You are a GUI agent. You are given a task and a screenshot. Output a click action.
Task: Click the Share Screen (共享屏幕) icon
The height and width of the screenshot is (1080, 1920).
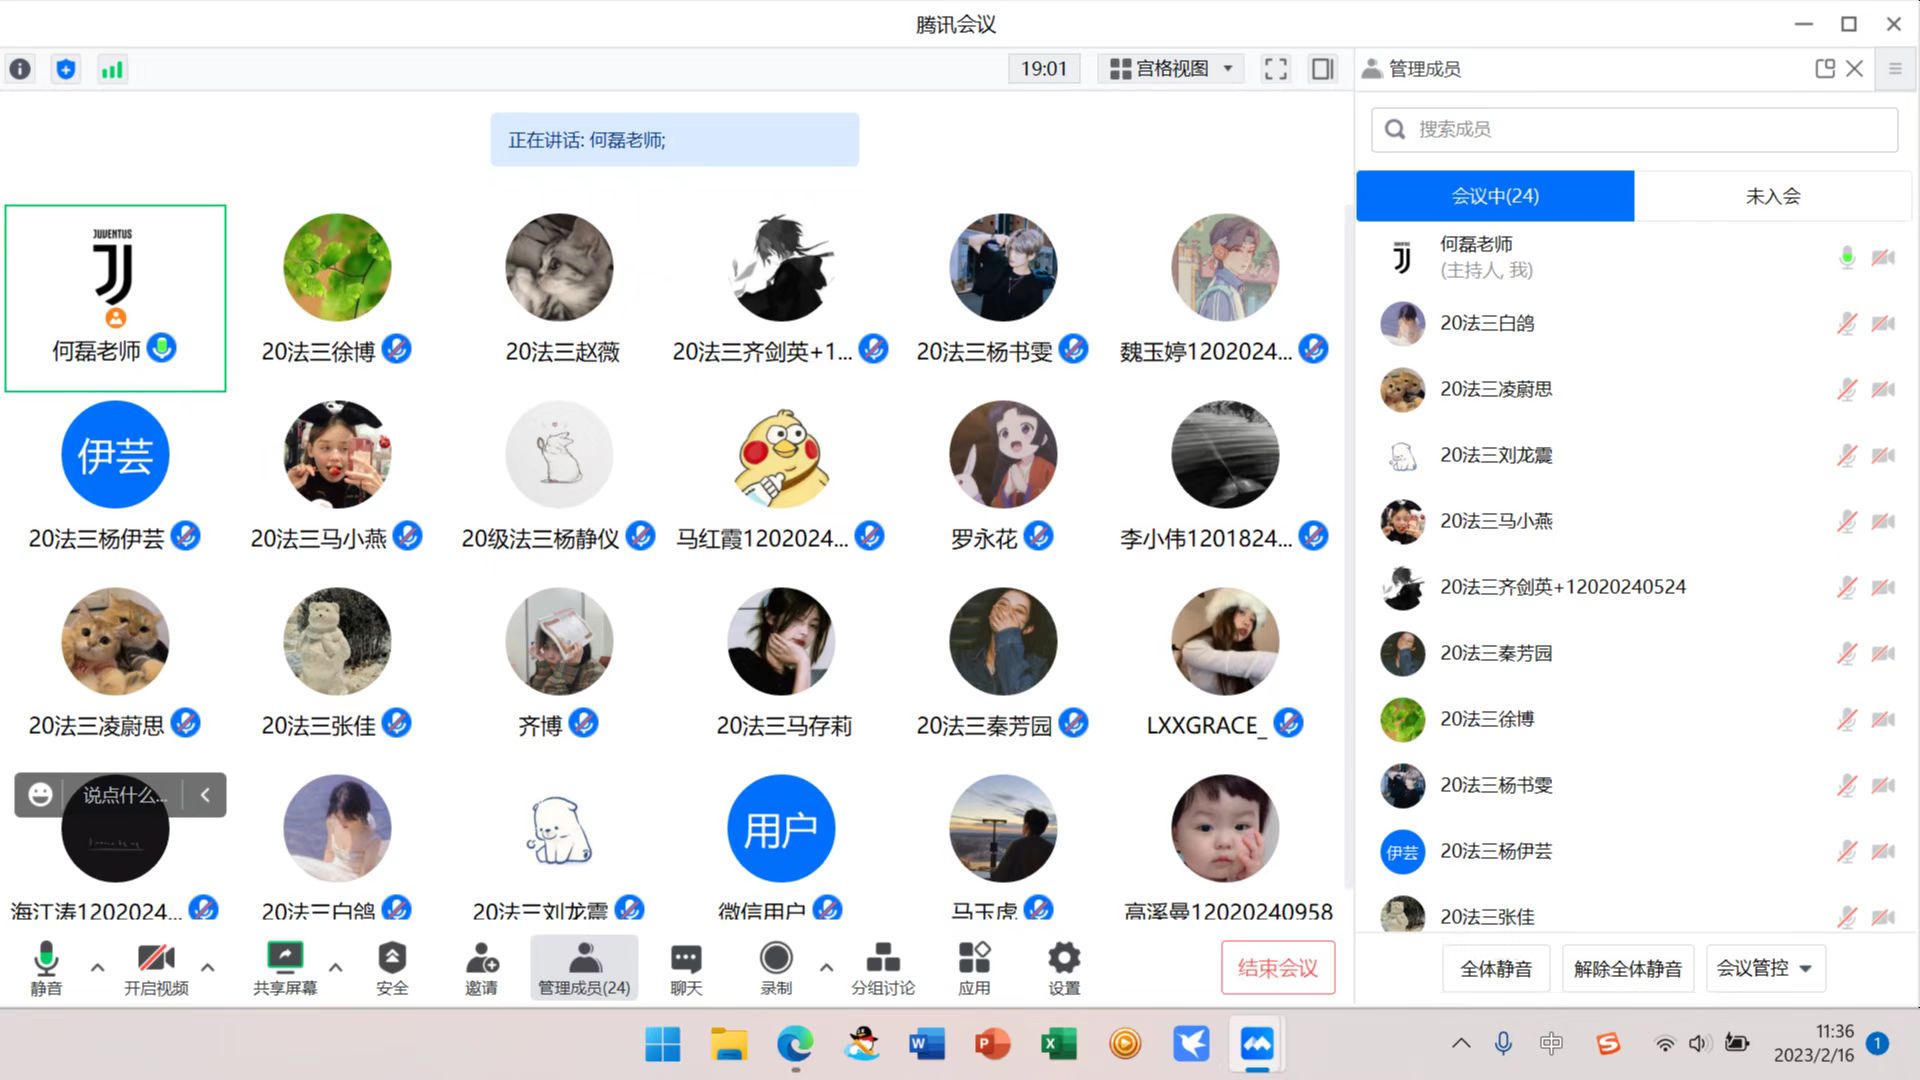pyautogui.click(x=285, y=959)
